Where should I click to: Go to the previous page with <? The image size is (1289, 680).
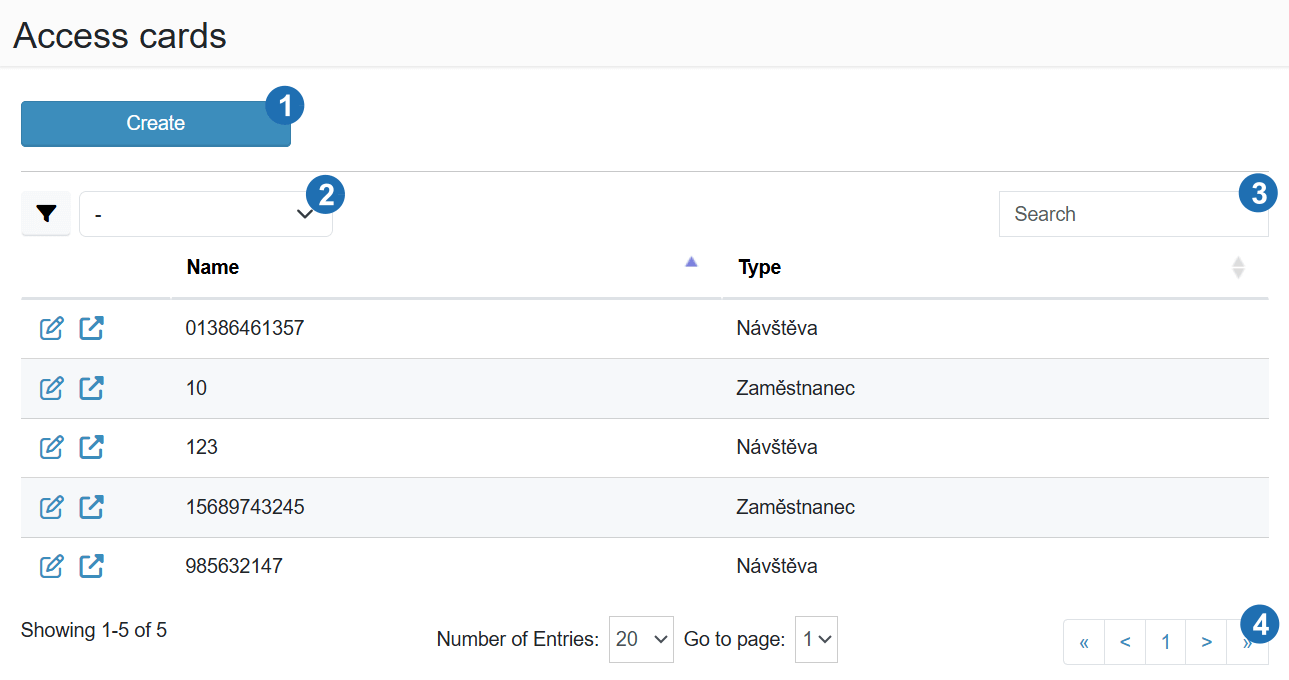coord(1125,642)
